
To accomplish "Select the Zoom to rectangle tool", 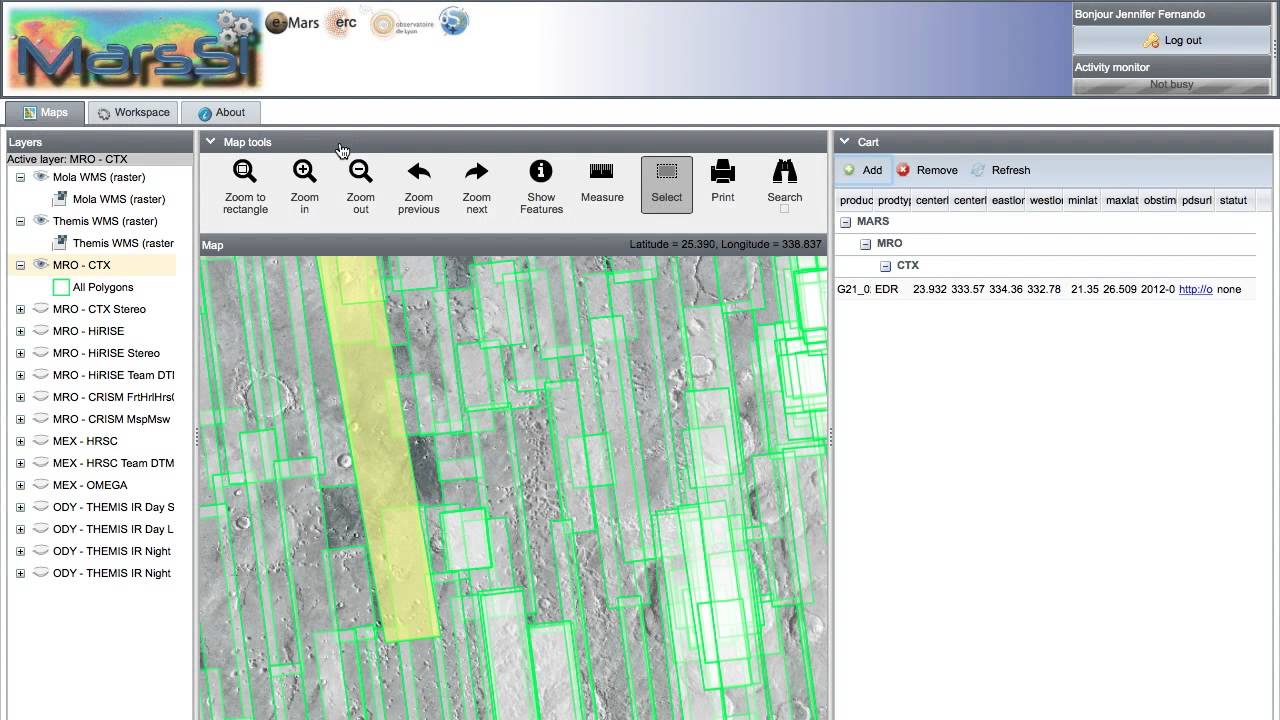I will [x=245, y=186].
